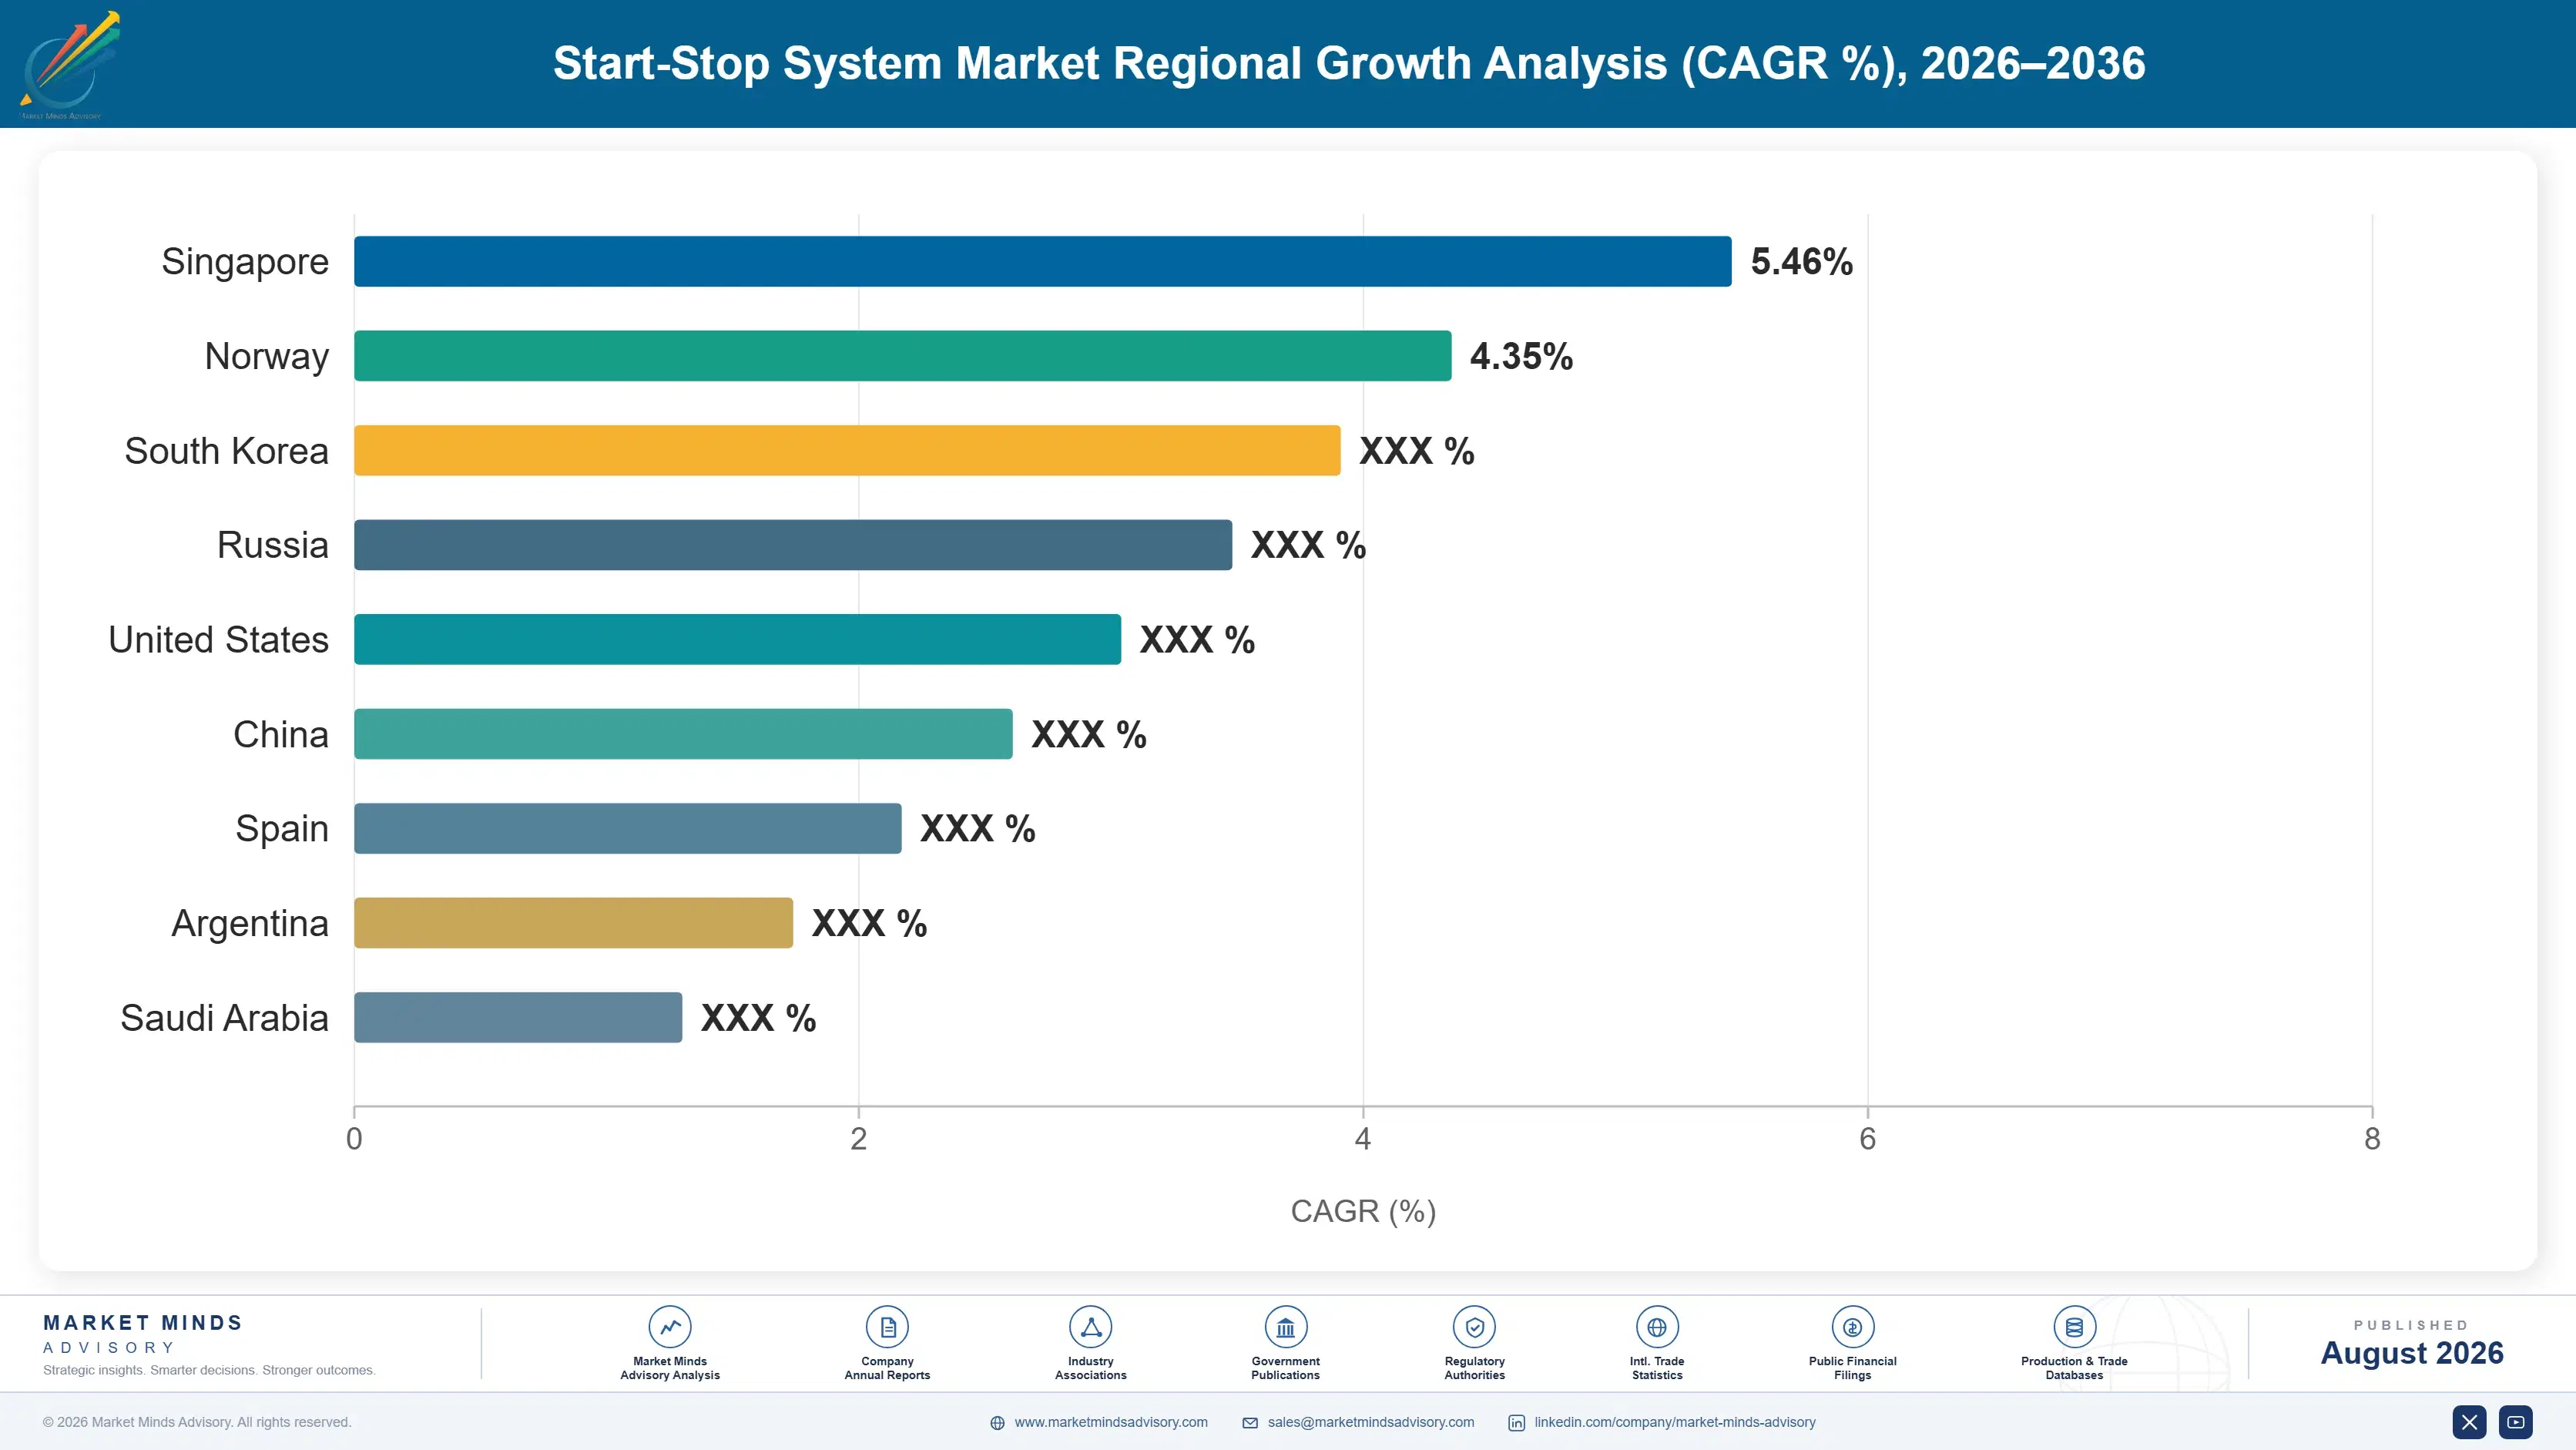Click the Norway green bar
The height and width of the screenshot is (1450, 2576).
[903, 356]
